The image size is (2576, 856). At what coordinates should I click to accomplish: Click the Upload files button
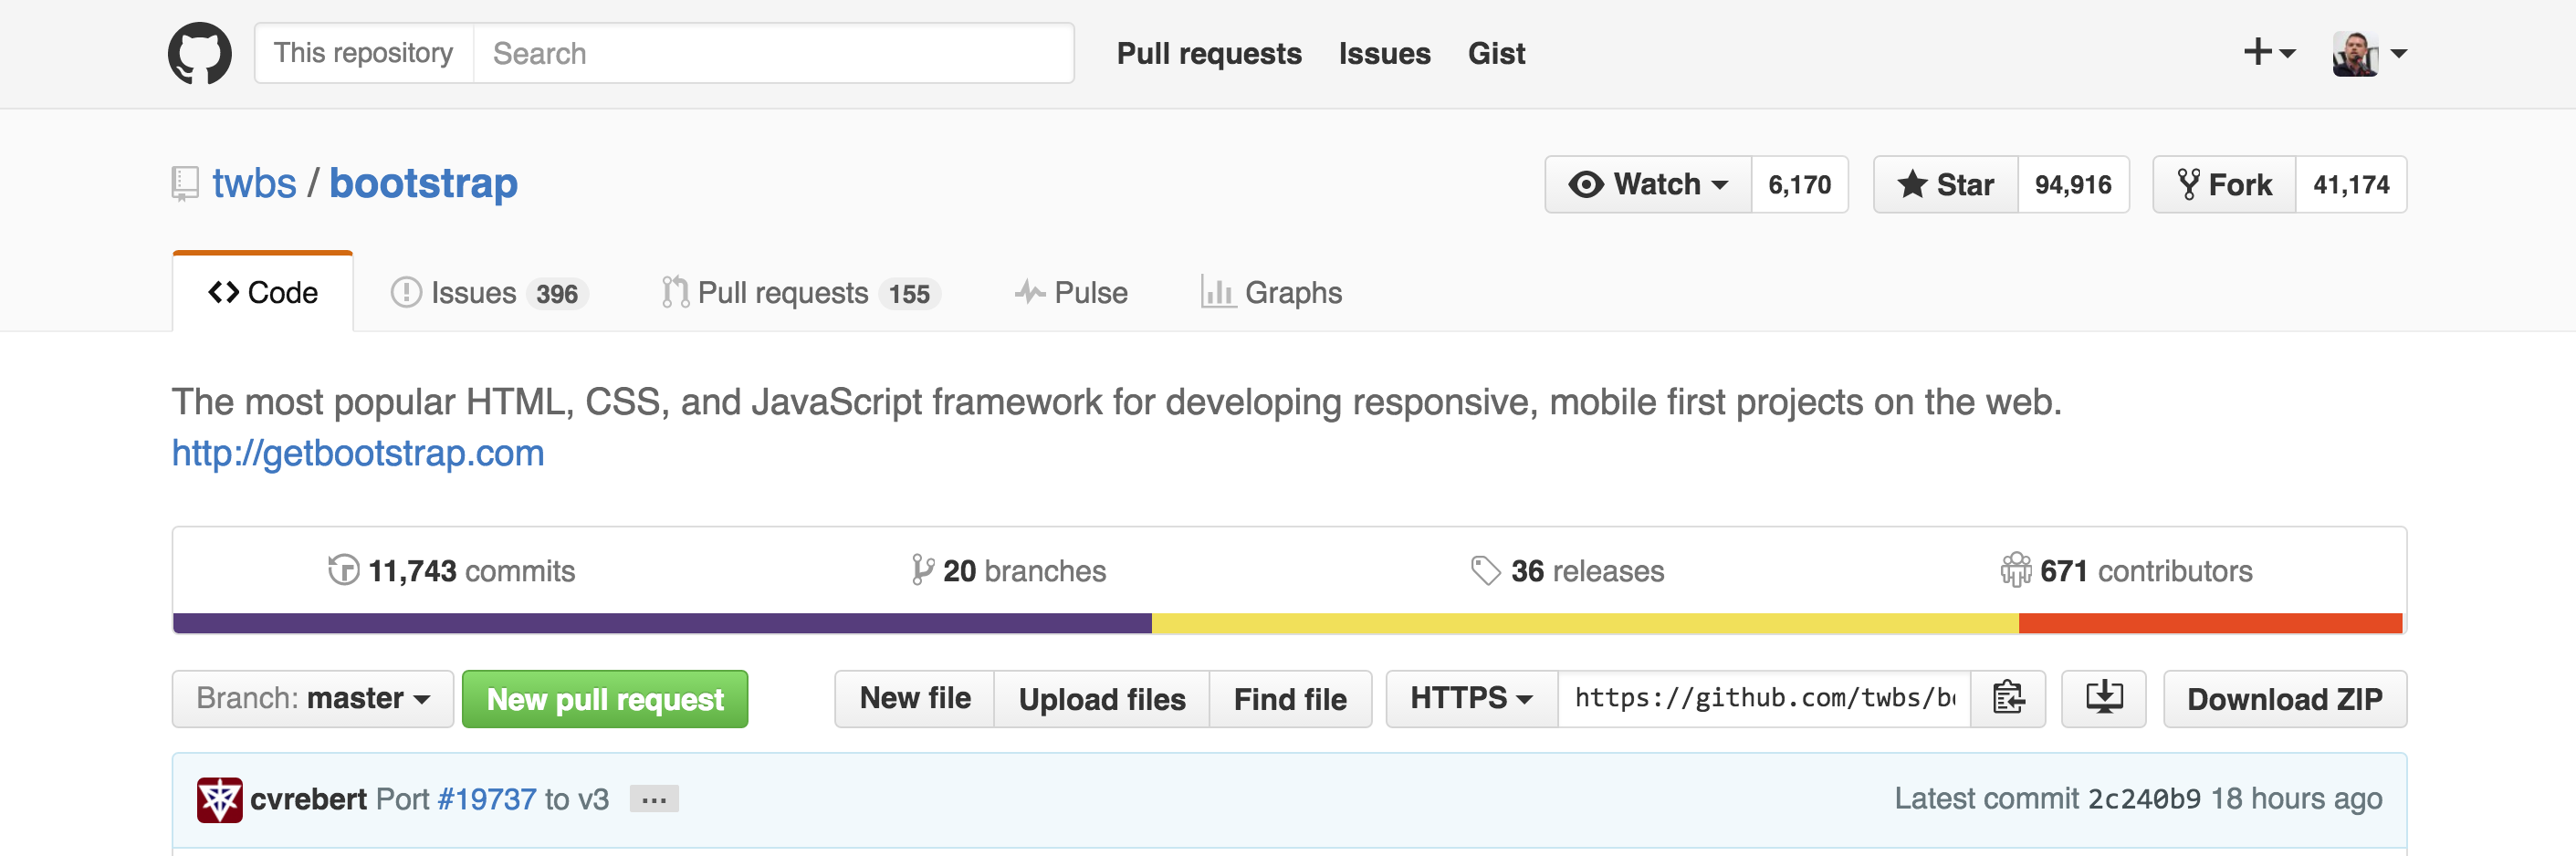click(1102, 698)
